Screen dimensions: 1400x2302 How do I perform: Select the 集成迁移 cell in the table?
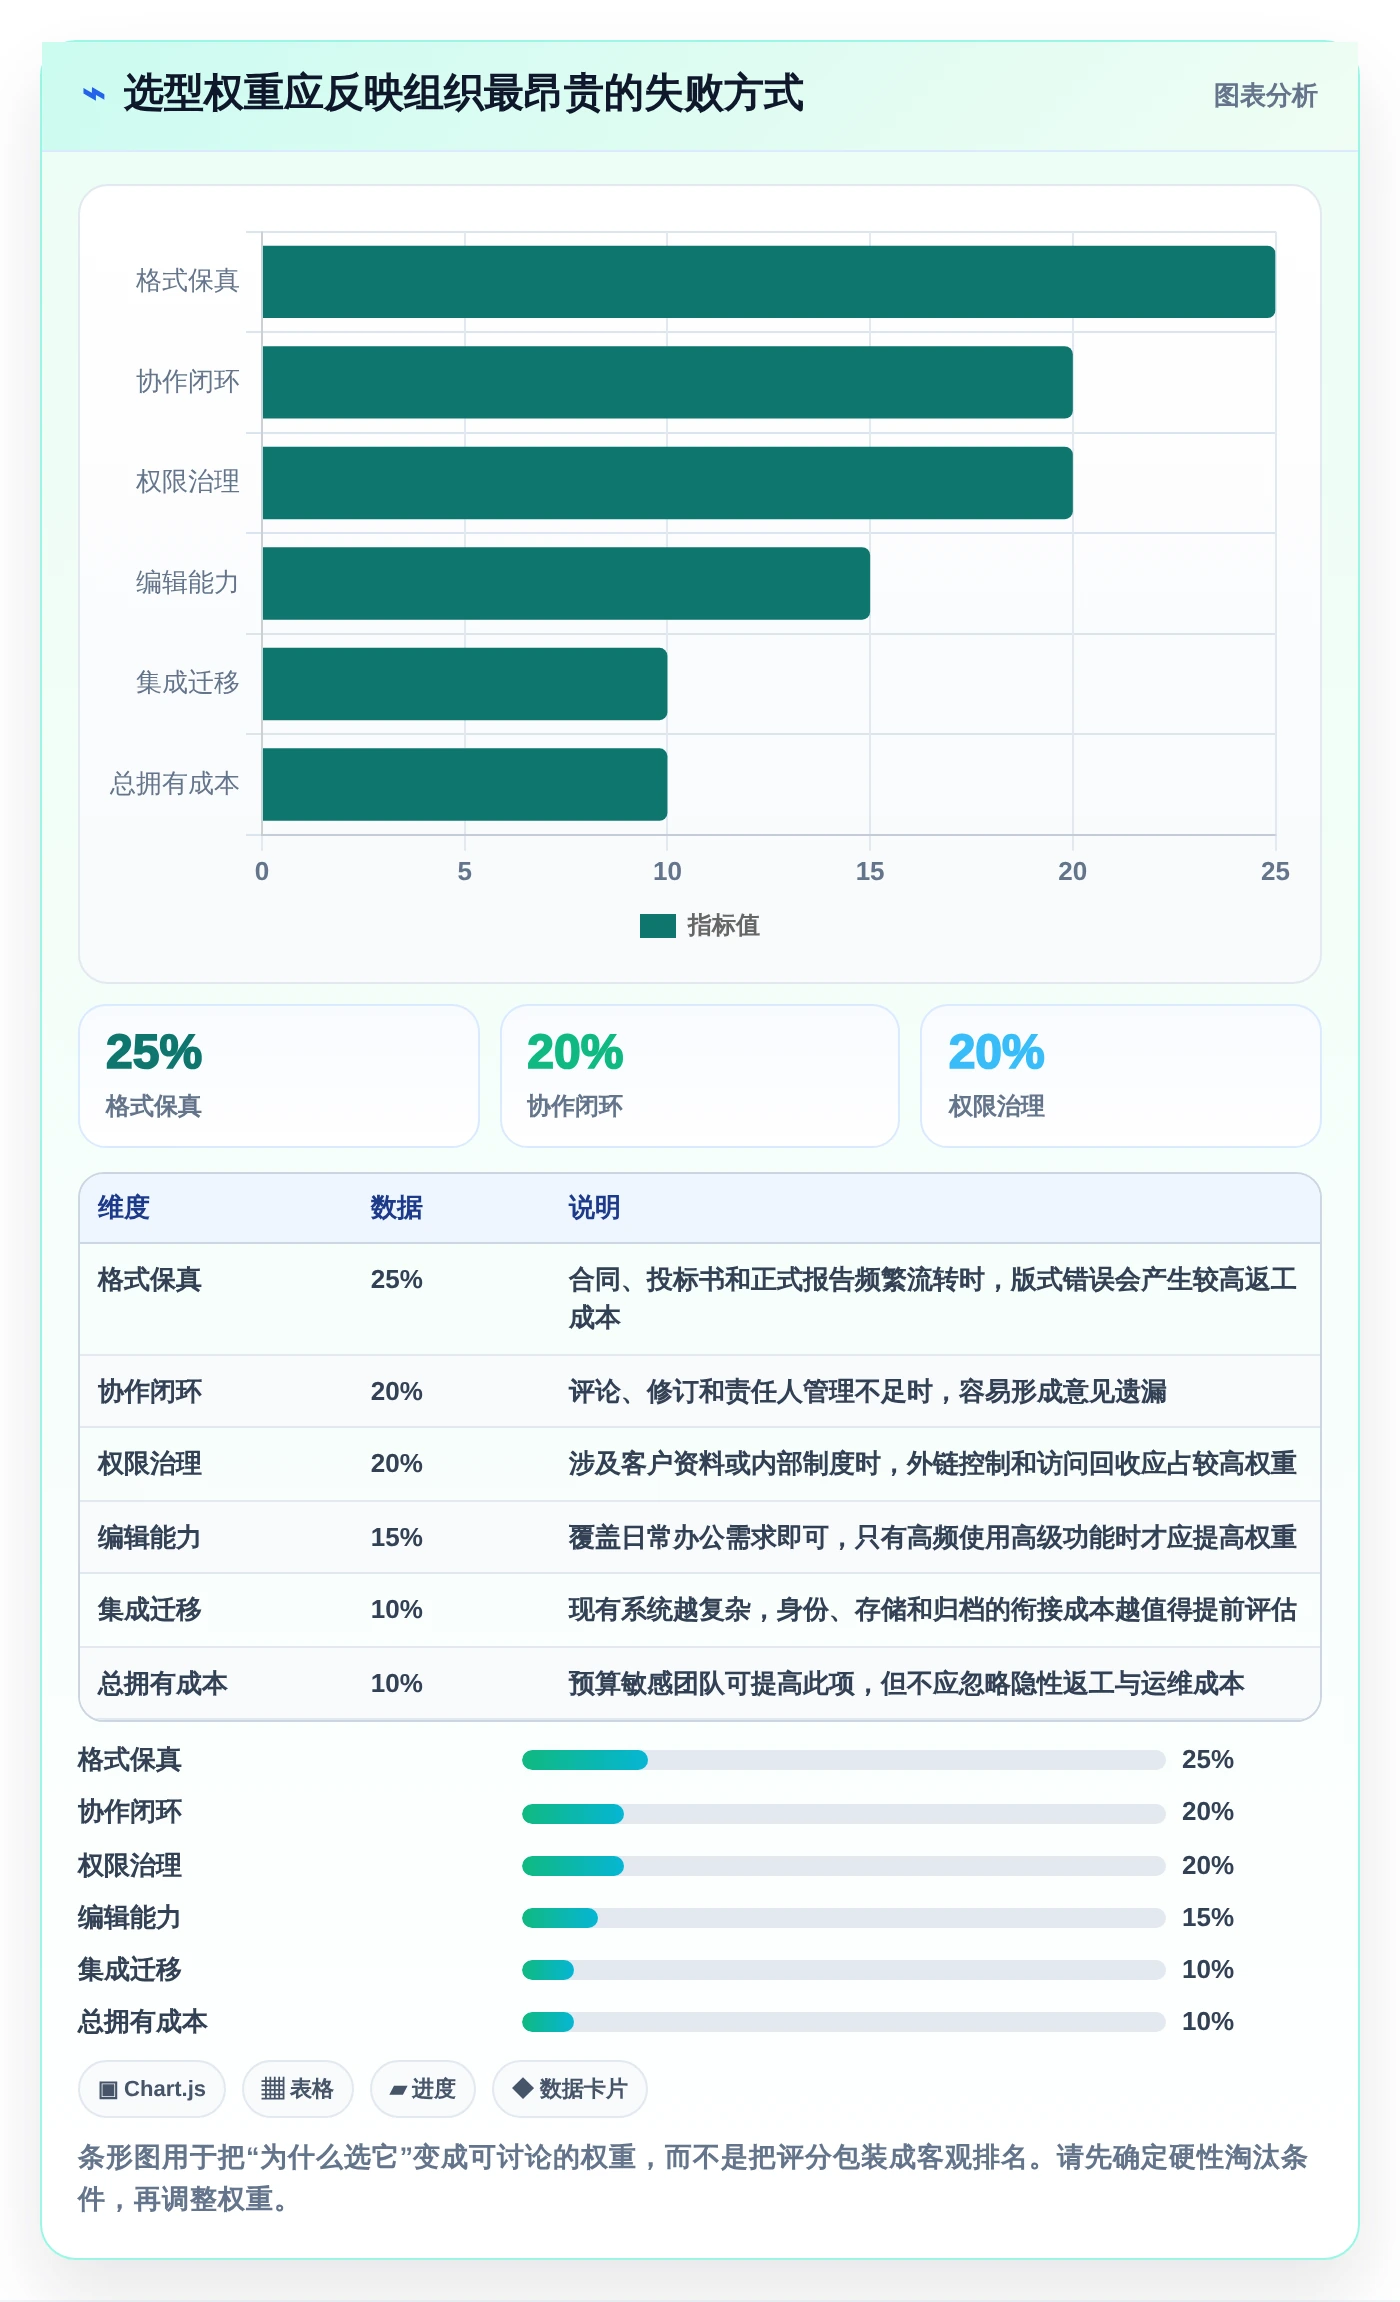coord(149,1610)
